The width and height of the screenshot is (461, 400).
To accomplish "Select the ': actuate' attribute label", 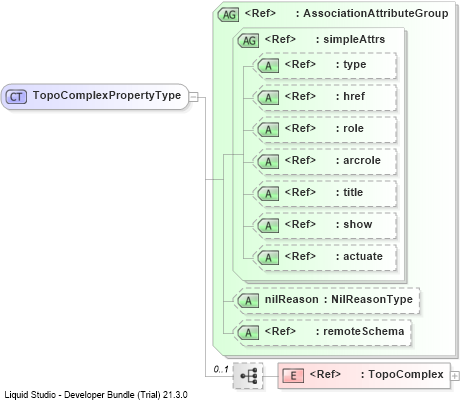I will 359,256.
